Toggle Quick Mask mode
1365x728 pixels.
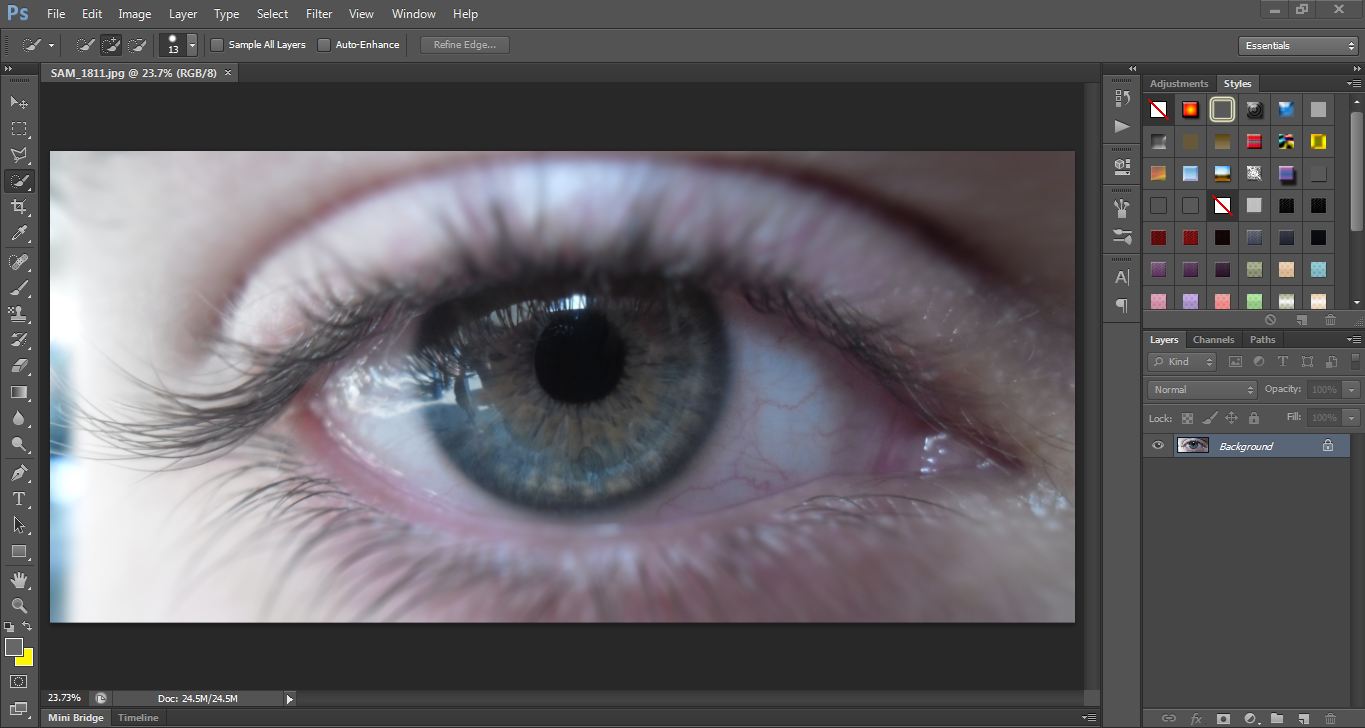click(x=19, y=681)
